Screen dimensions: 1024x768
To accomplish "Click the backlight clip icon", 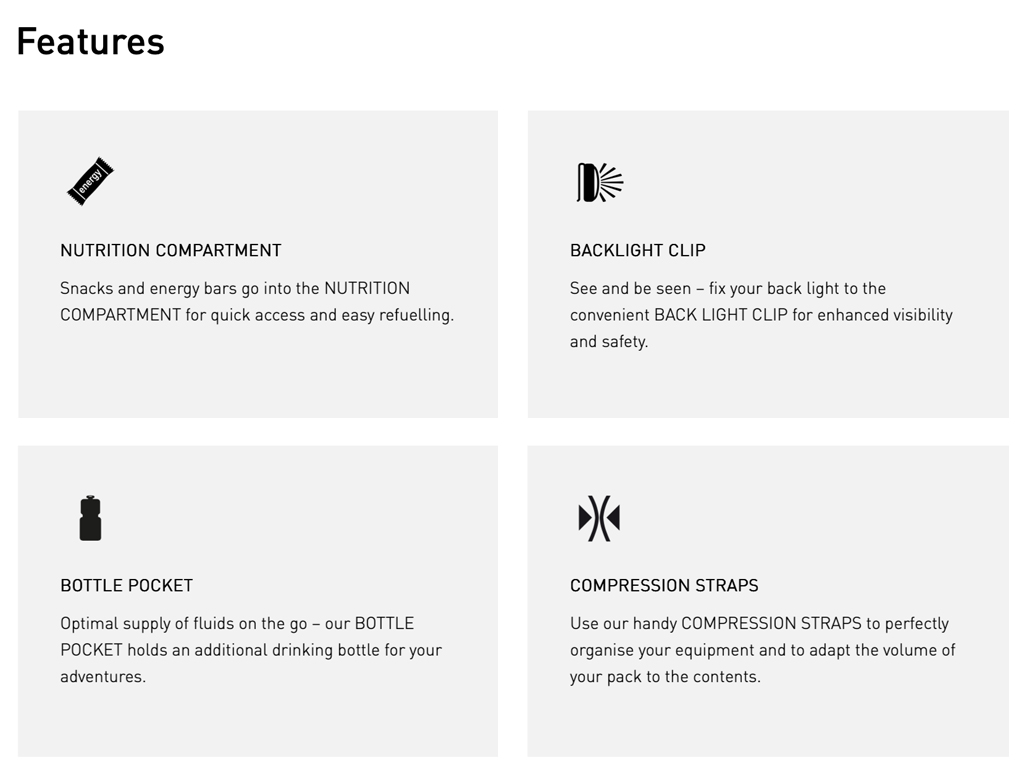I will 599,182.
